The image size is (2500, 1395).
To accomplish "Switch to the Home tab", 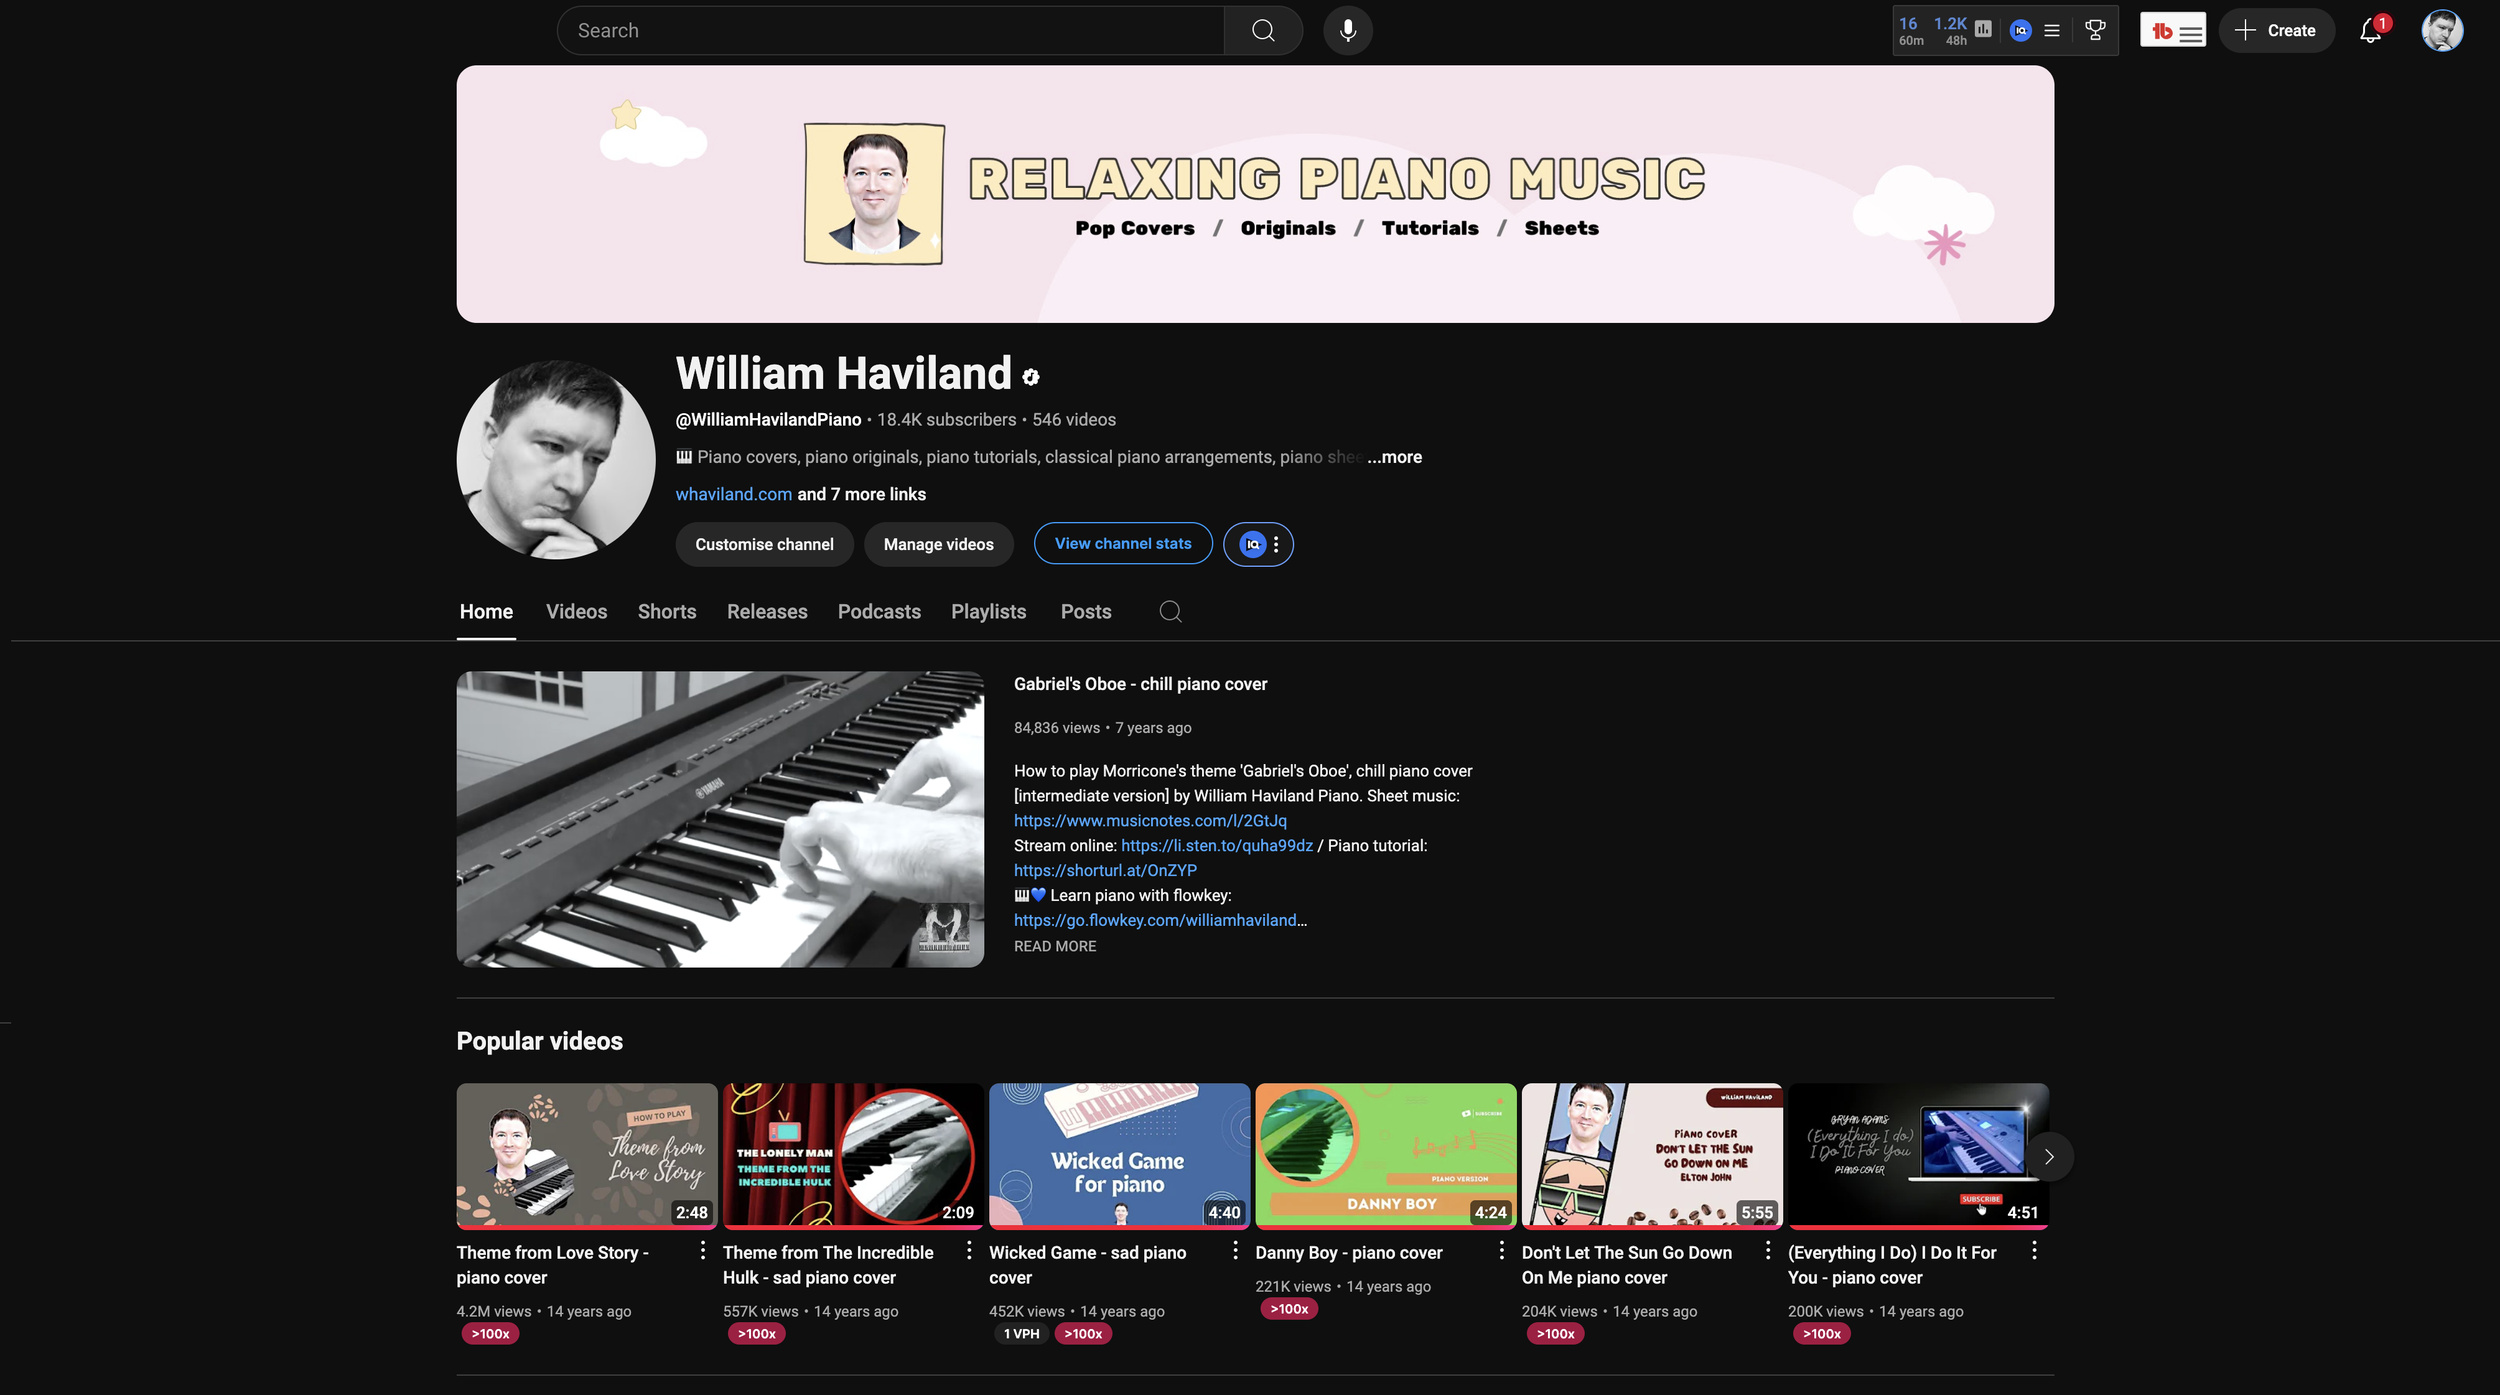I will point(486,612).
